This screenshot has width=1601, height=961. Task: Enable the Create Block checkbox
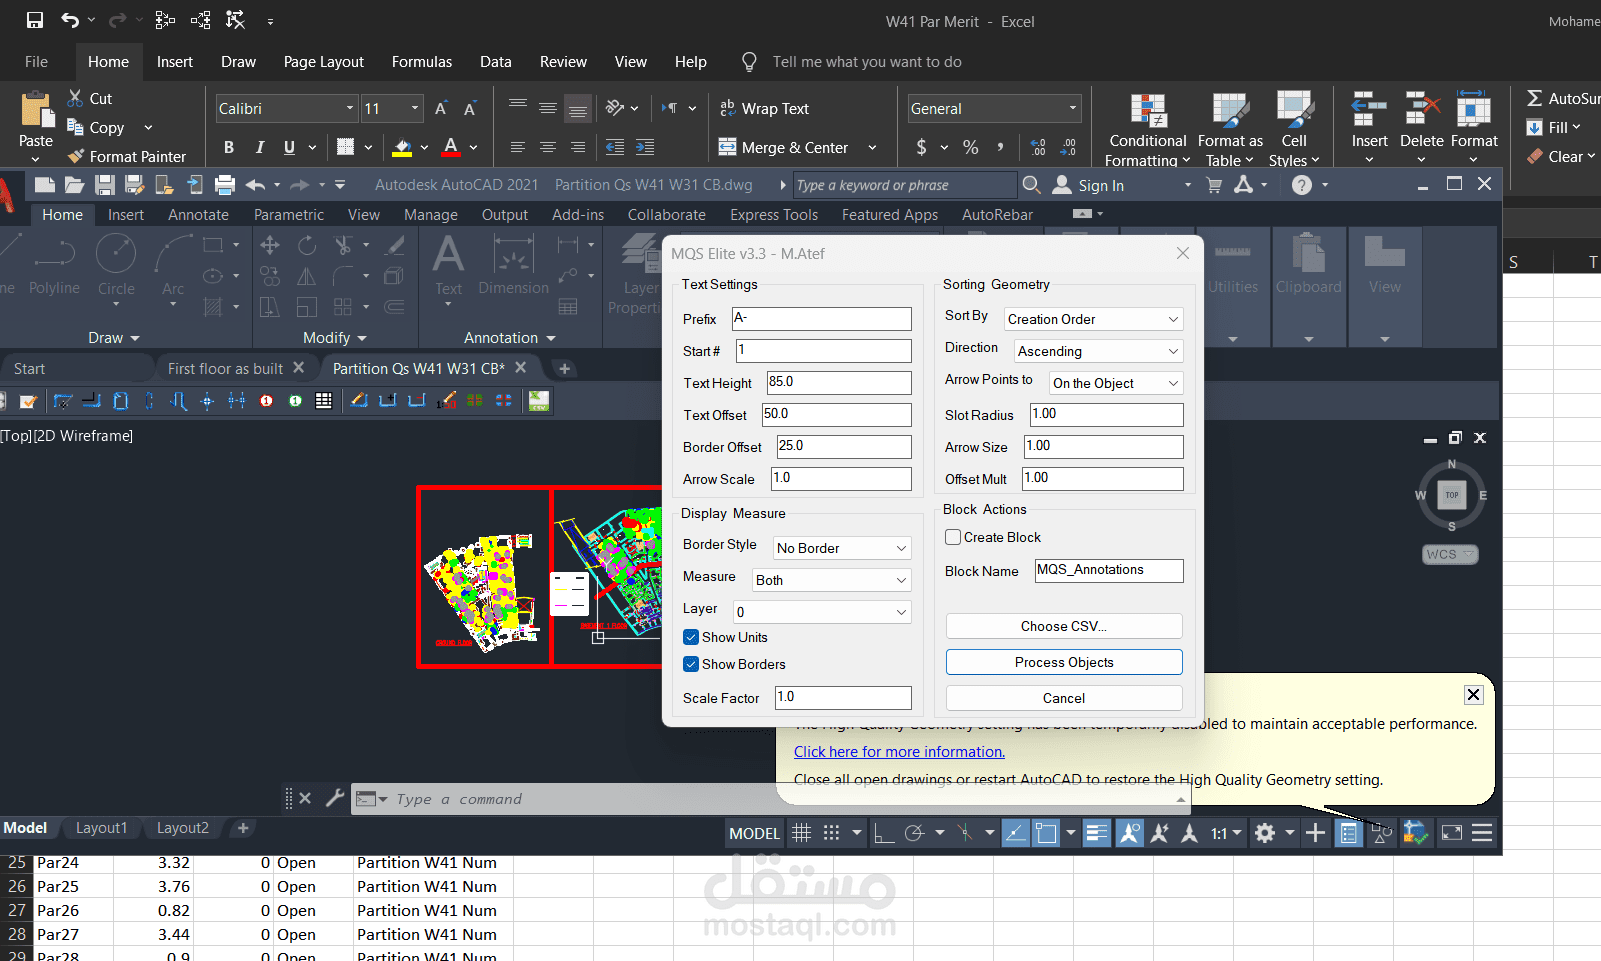pos(953,537)
